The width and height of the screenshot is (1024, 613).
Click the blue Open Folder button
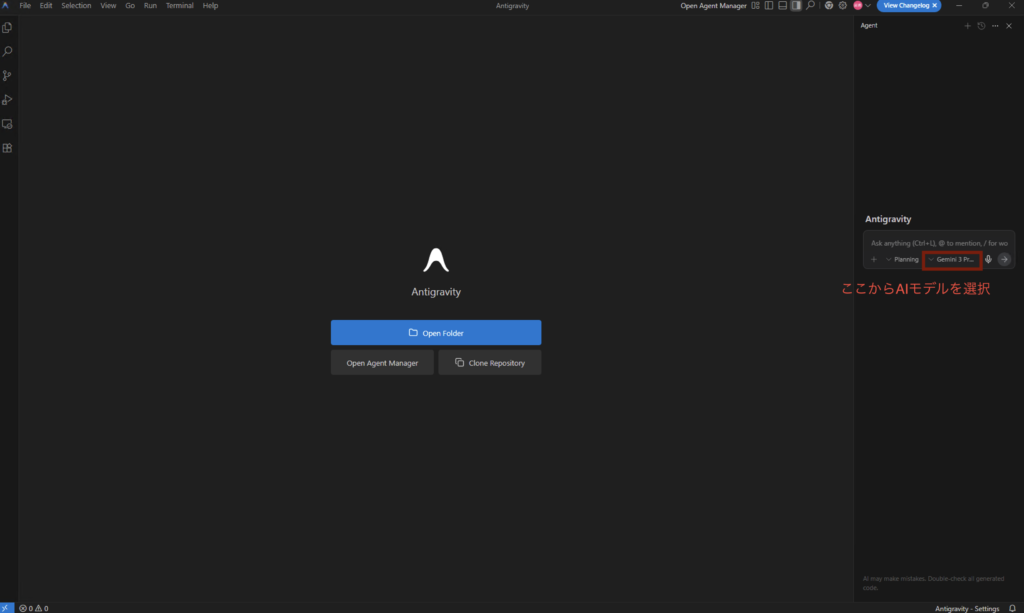coord(436,333)
